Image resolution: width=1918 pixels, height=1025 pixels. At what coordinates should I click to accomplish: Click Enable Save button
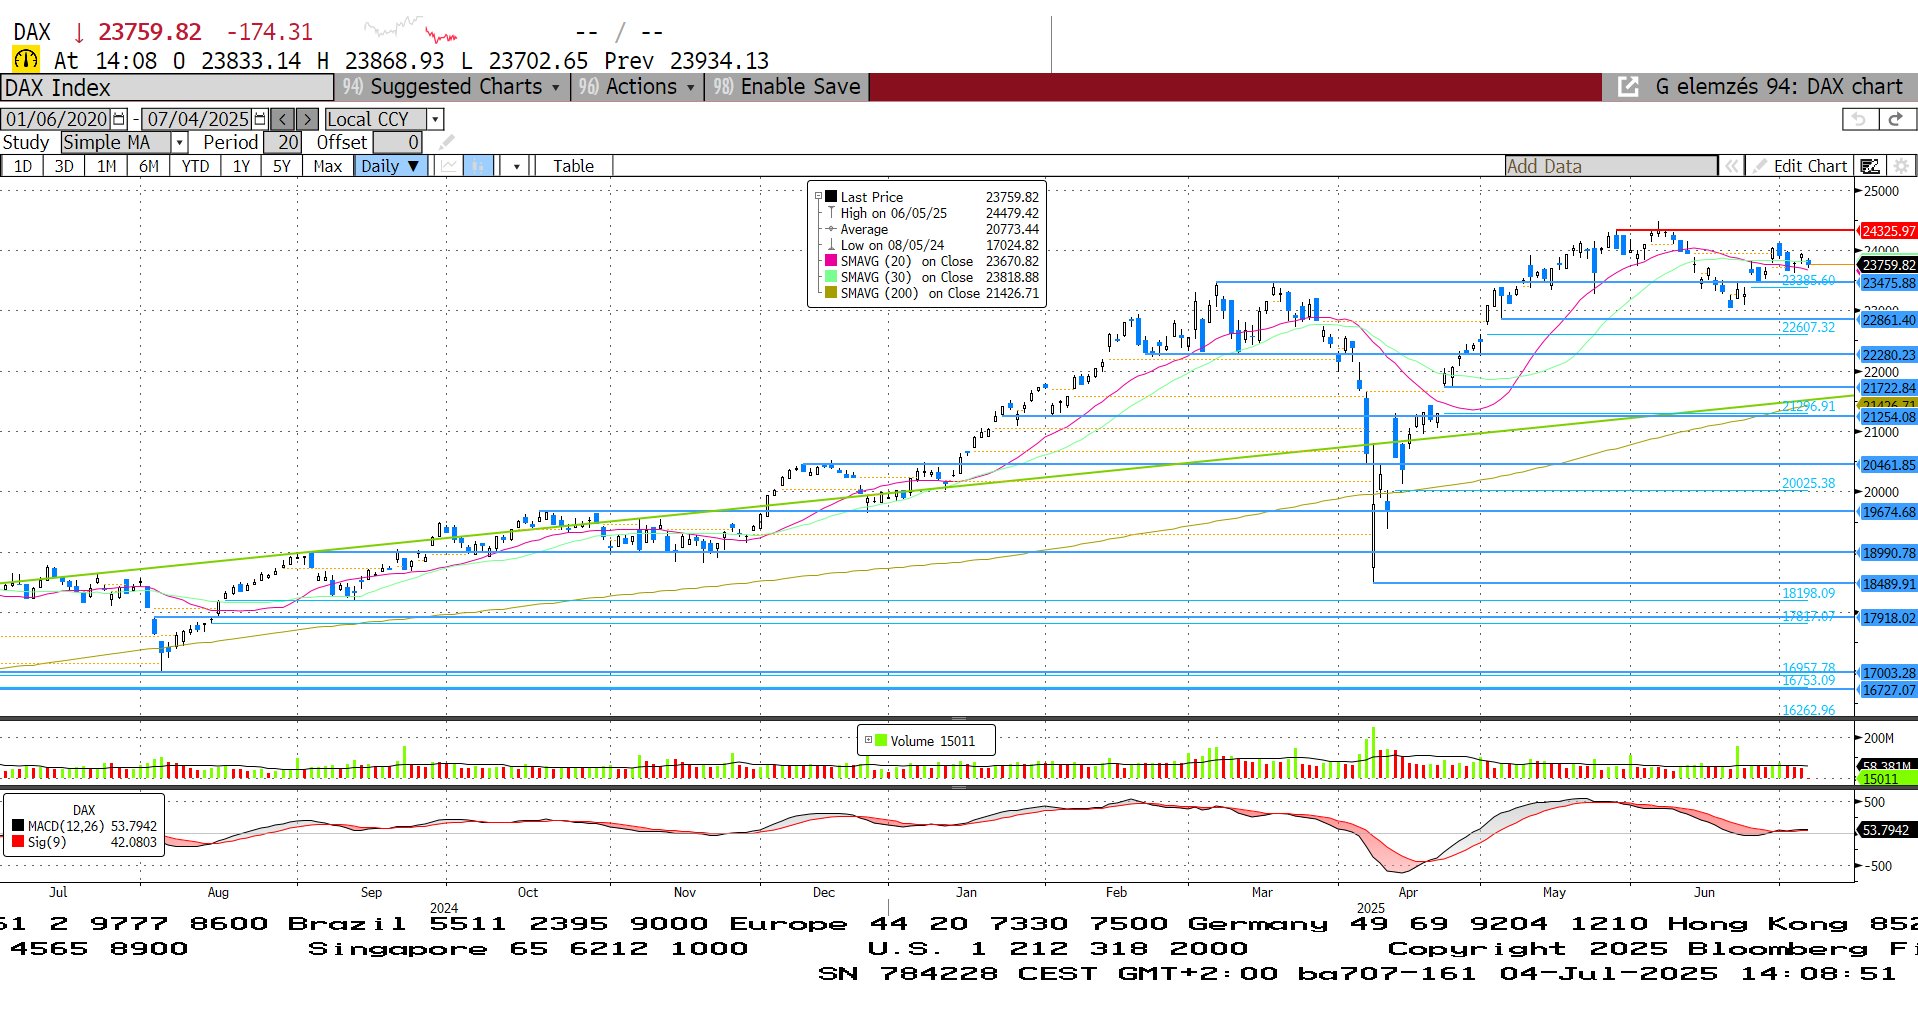point(787,87)
